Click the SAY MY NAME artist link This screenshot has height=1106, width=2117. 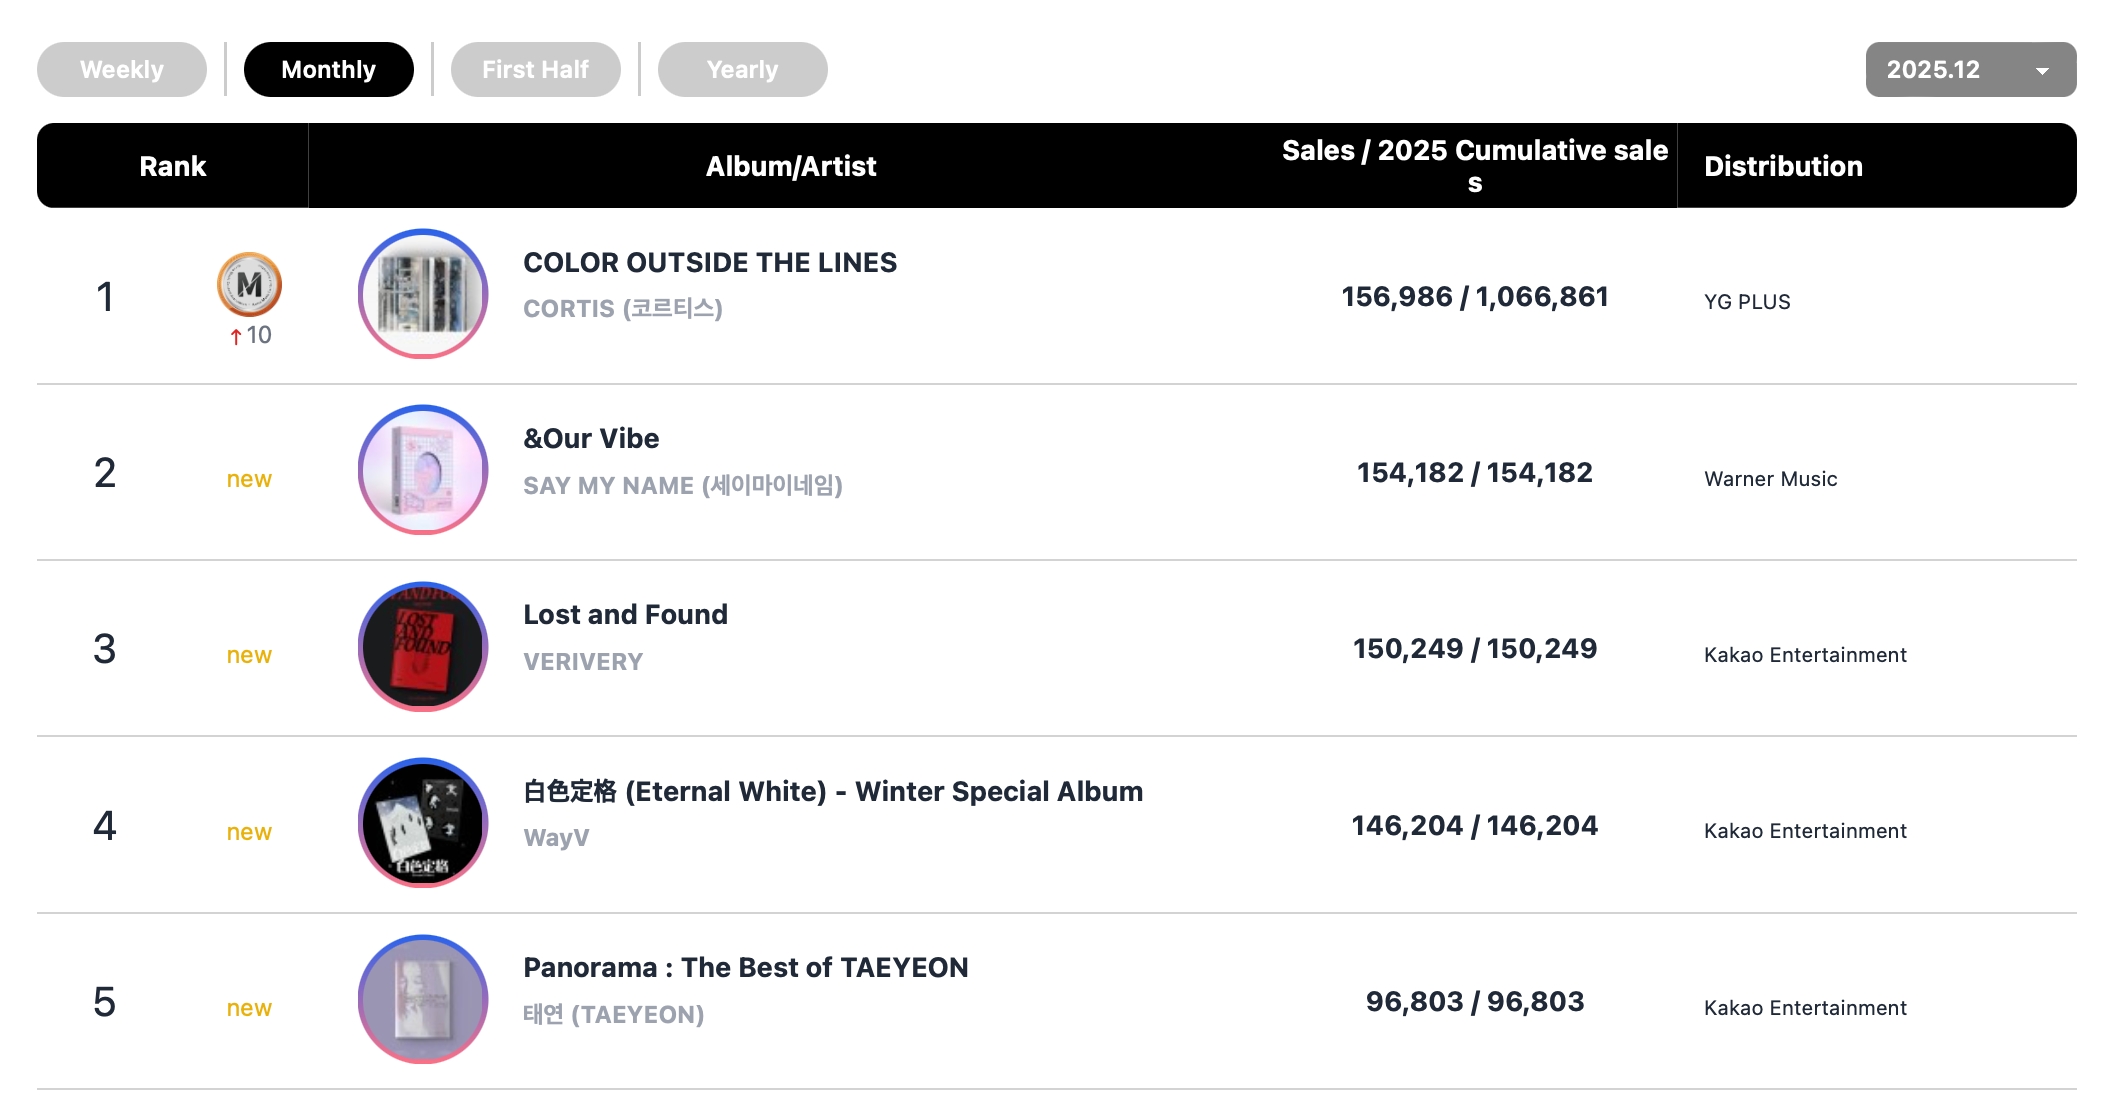[x=682, y=486]
